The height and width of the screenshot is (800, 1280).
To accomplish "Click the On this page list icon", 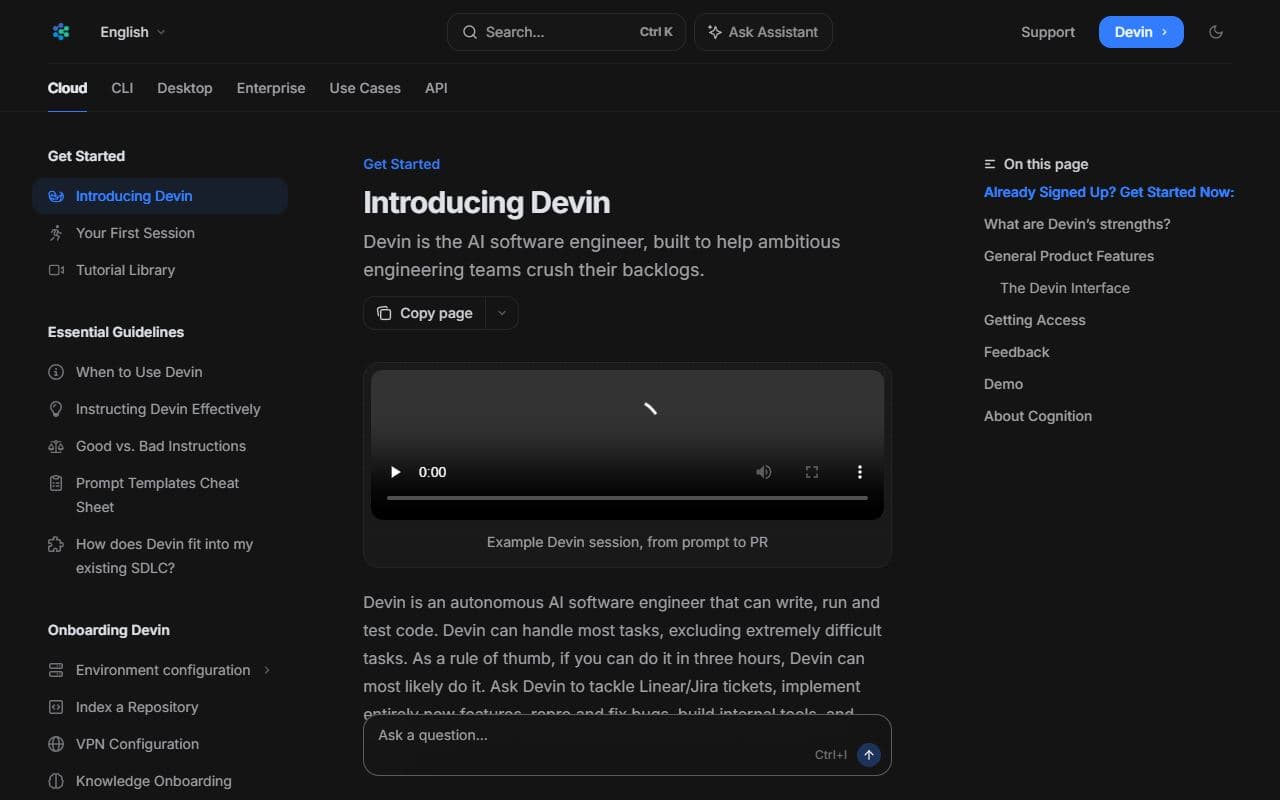I will [x=990, y=164].
